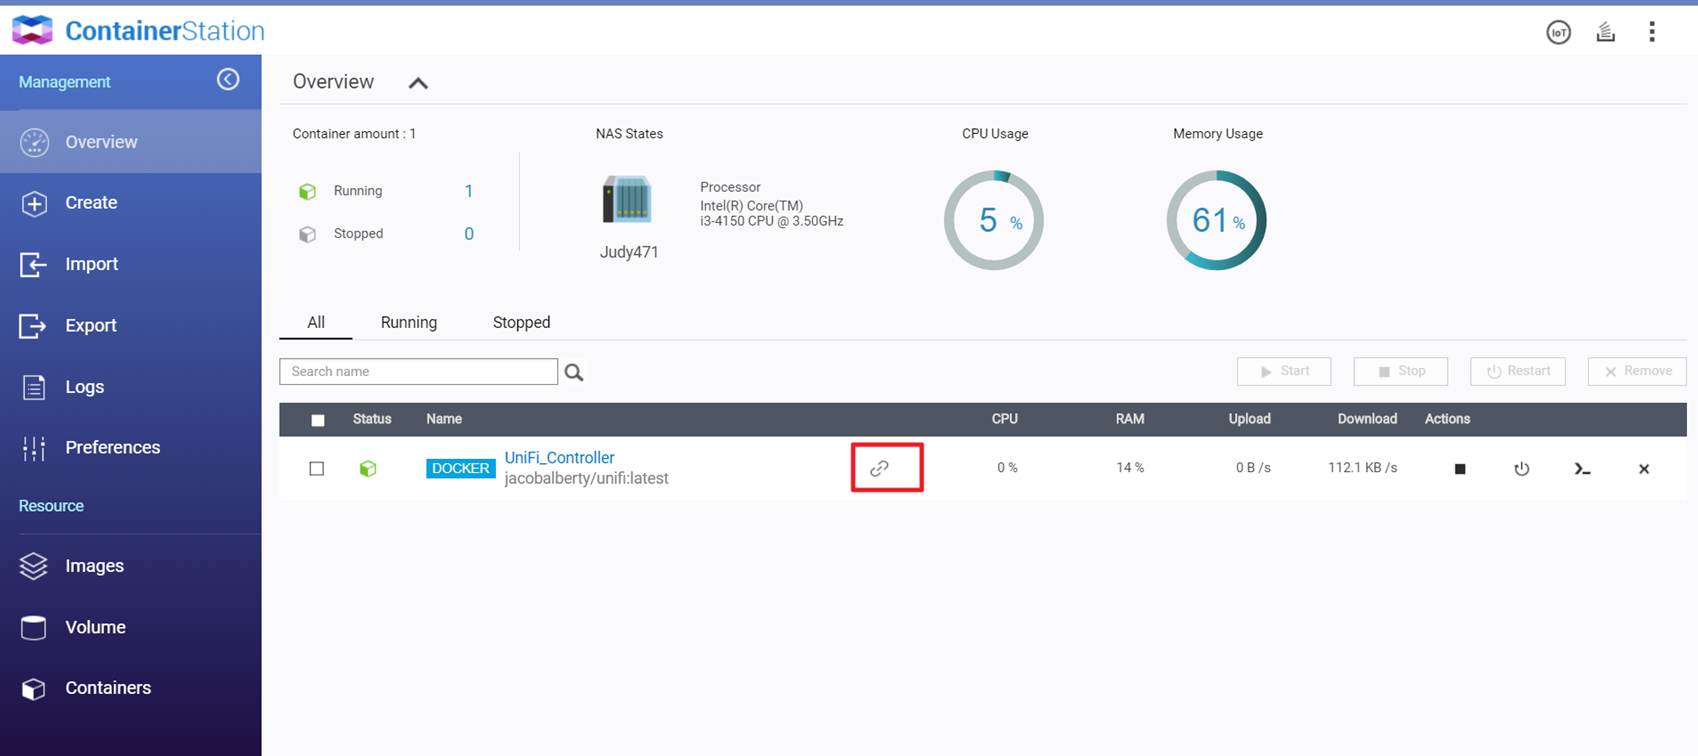This screenshot has width=1698, height=756.
Task: Click the container URL link icon
Action: tap(879, 468)
